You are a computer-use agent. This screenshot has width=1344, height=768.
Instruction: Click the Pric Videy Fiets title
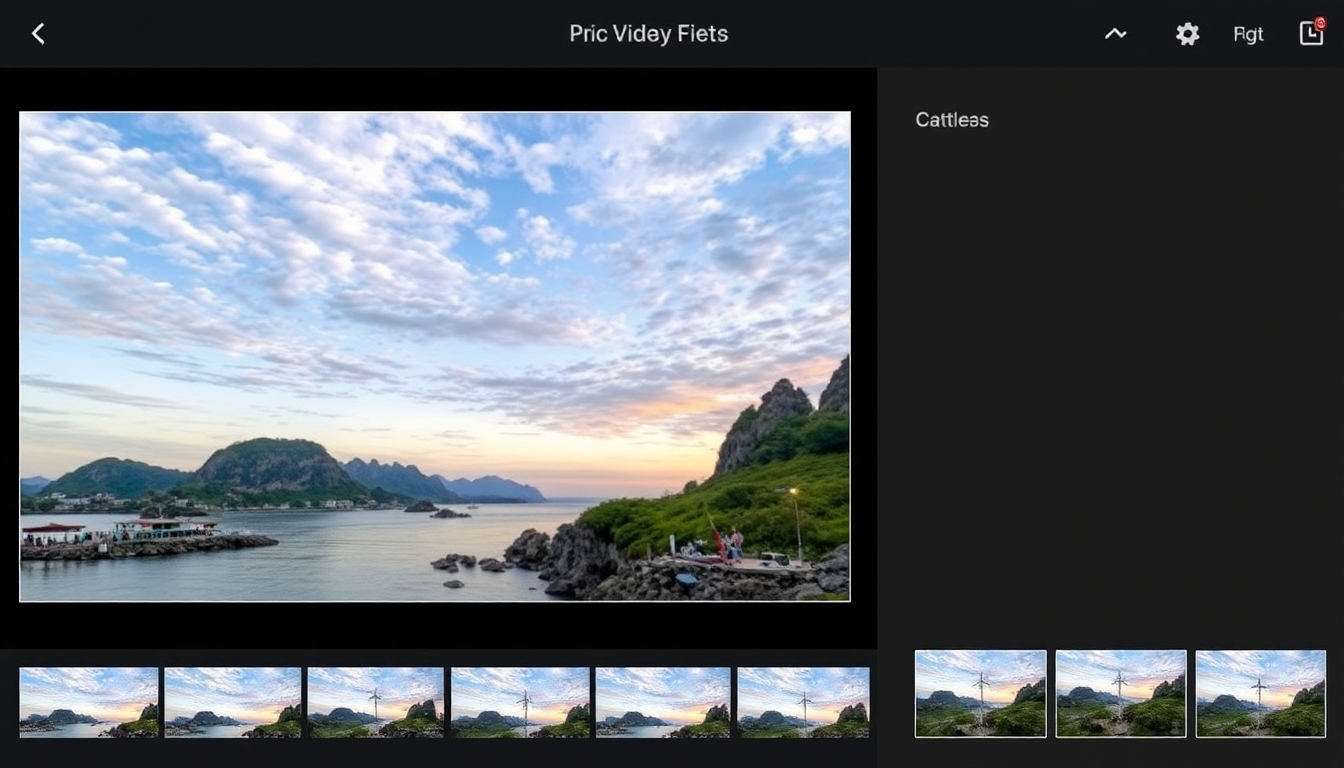click(x=648, y=33)
